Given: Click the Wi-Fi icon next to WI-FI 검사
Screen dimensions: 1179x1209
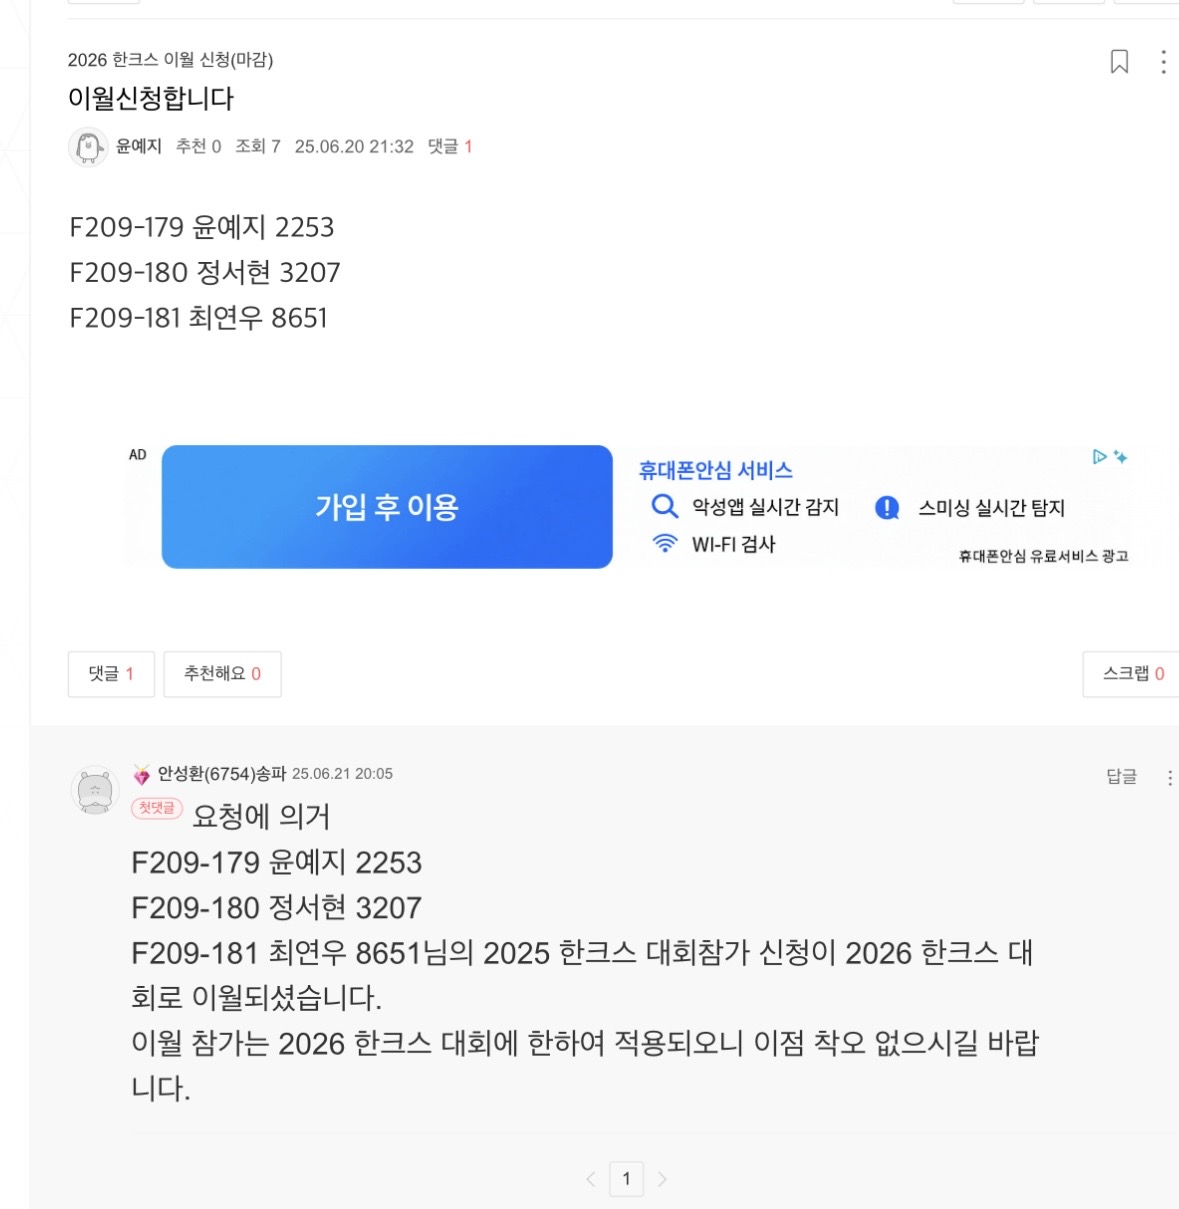Looking at the screenshot, I should [x=664, y=543].
